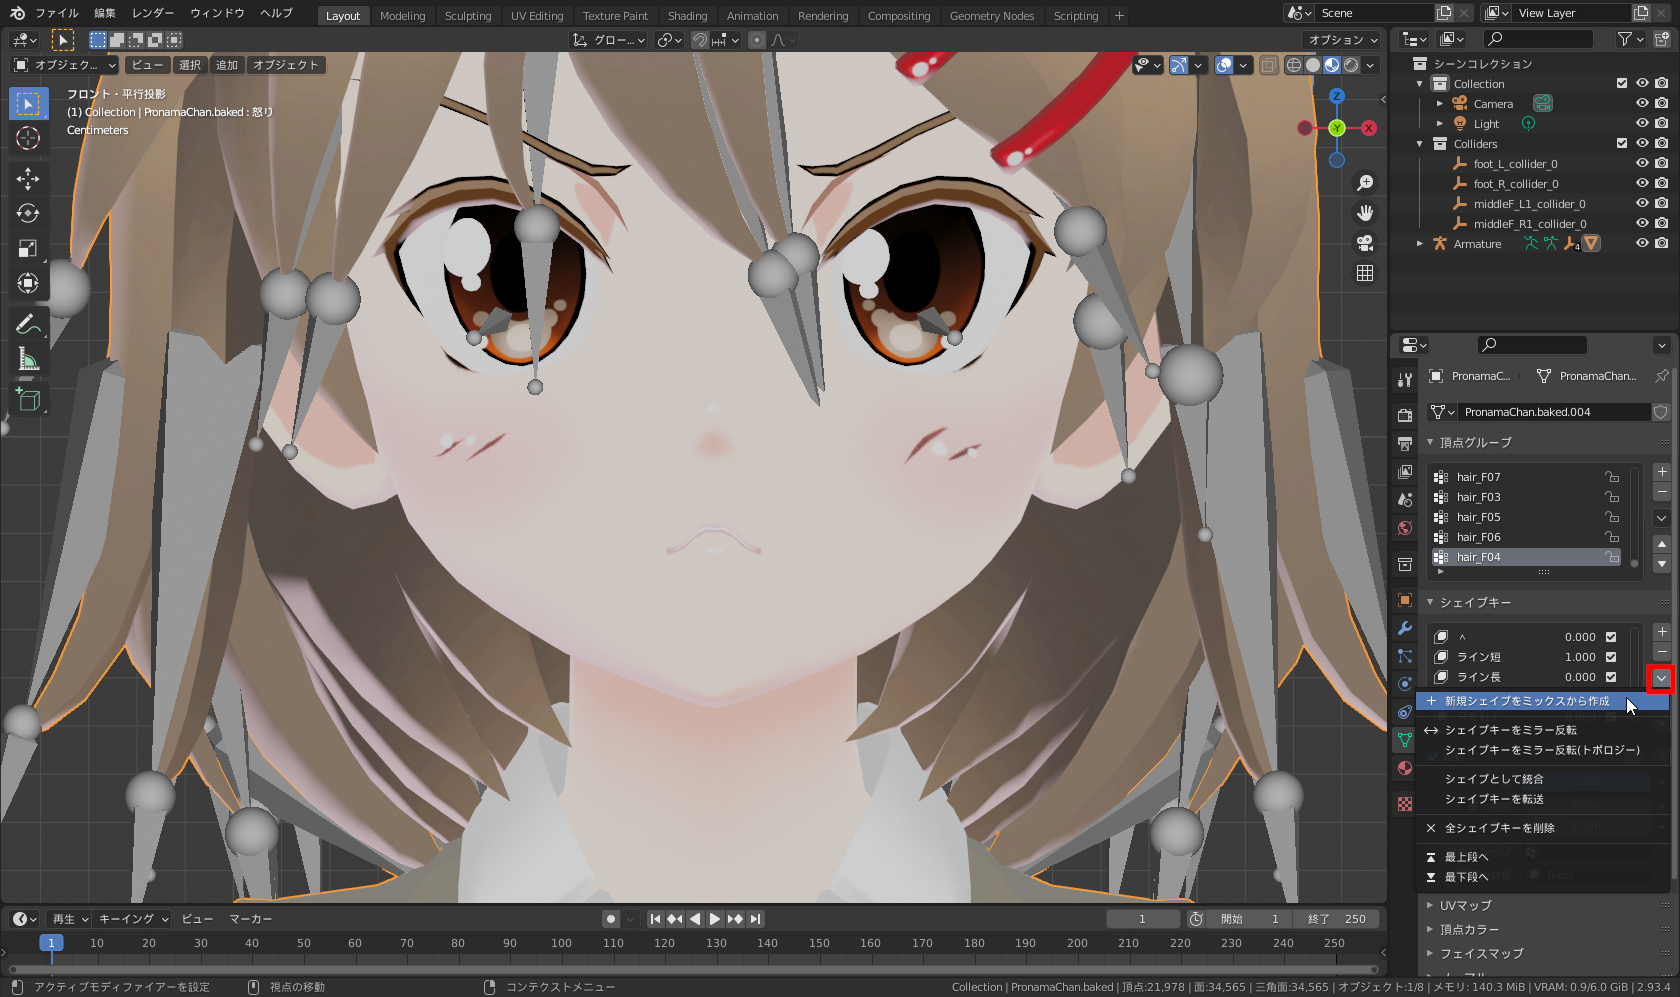Click the viewport zoom magnifier icon
Screen dimensions: 1680x997
tap(1365, 183)
